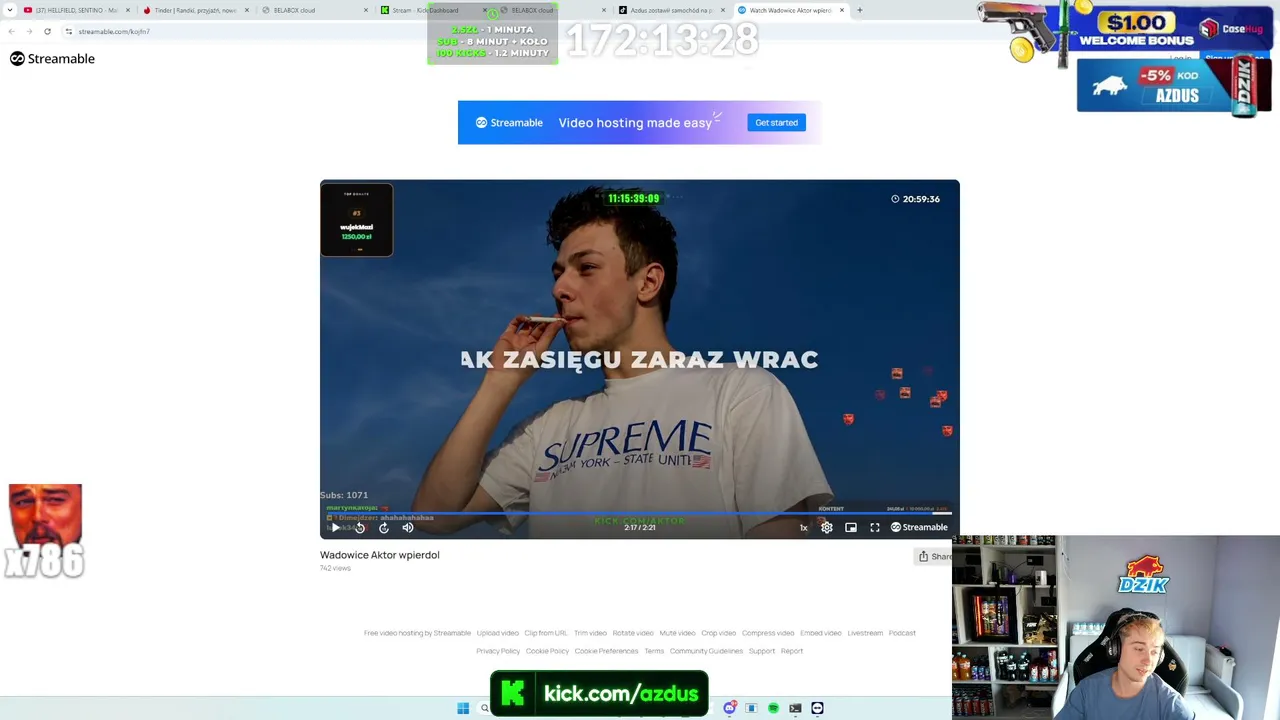Mute the video player volume
Image resolution: width=1280 pixels, height=720 pixels.
[x=408, y=527]
